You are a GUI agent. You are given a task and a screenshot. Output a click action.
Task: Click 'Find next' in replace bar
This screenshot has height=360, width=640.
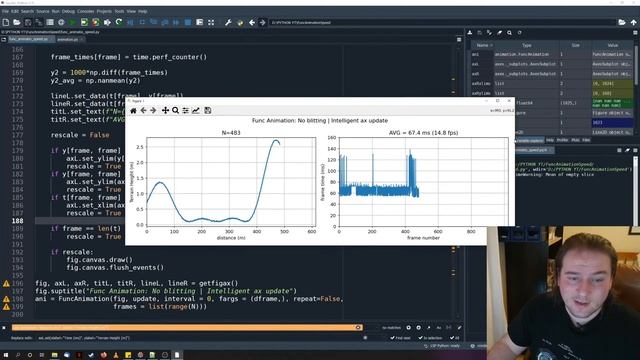pos(400,338)
